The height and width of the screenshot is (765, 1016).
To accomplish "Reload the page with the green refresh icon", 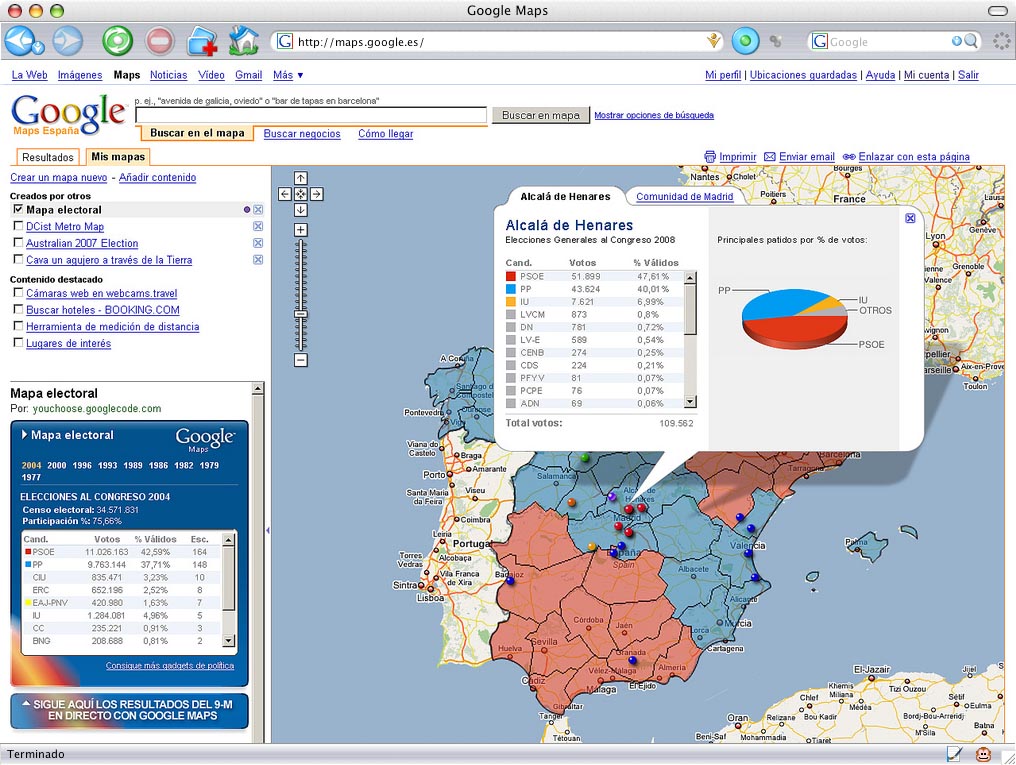I will click(x=117, y=41).
